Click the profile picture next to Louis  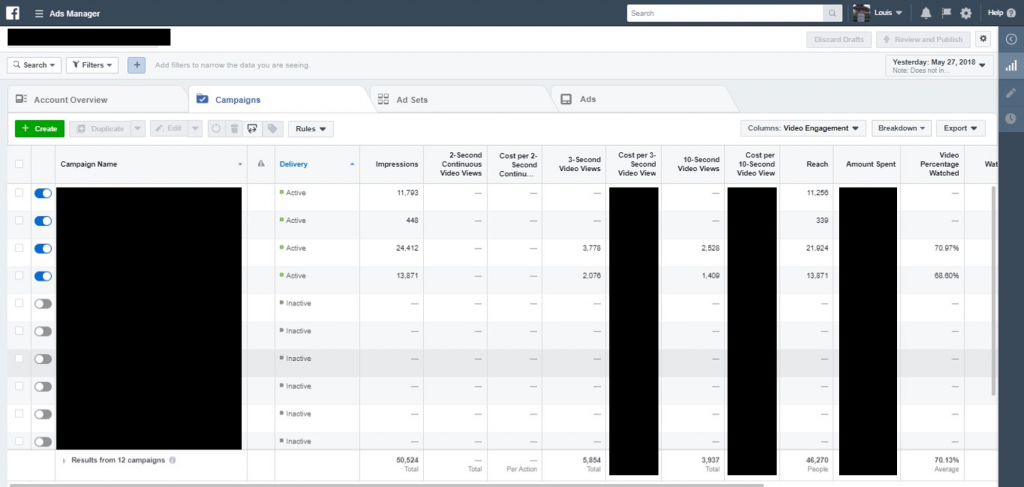pos(861,13)
